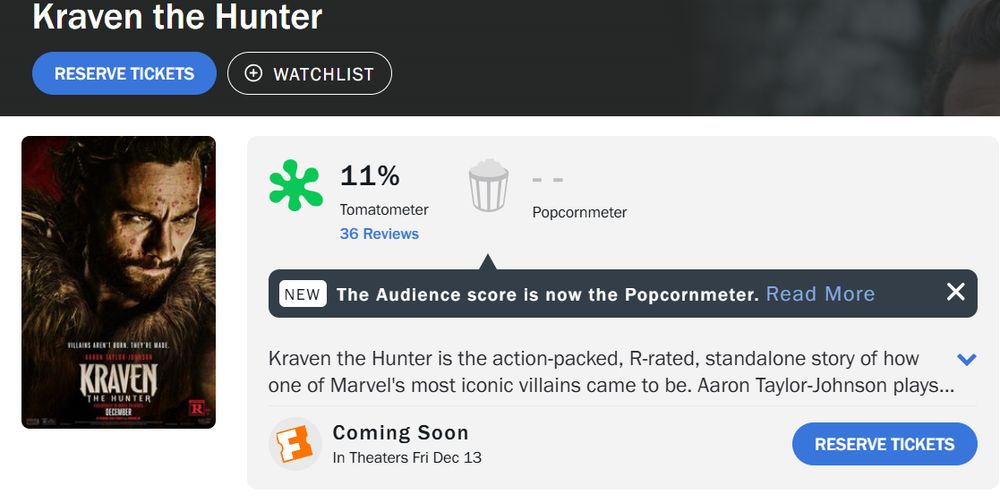Click the movie synopsis paragraph
Screen dimensions: 1000x502
(x=600, y=371)
